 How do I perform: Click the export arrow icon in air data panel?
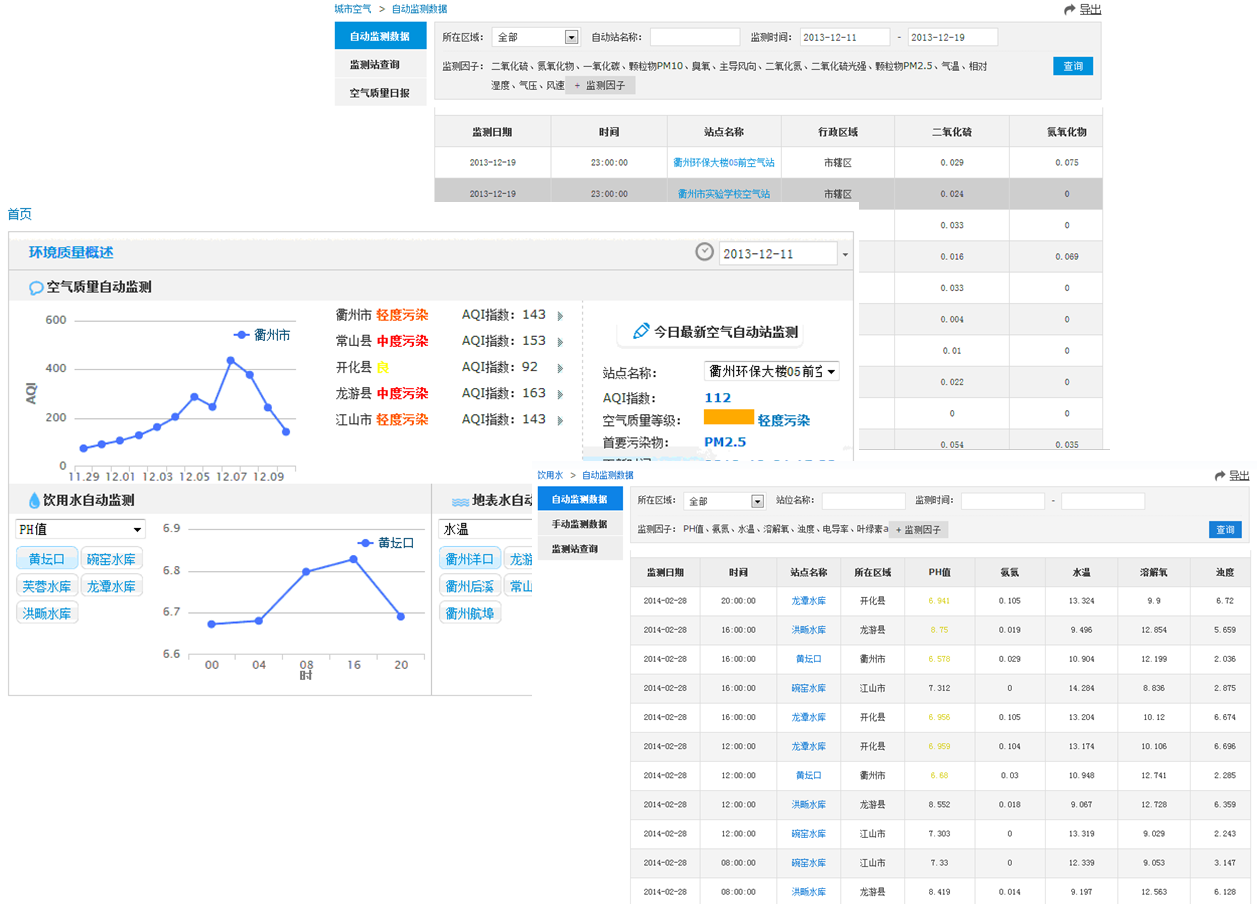pos(1071,9)
